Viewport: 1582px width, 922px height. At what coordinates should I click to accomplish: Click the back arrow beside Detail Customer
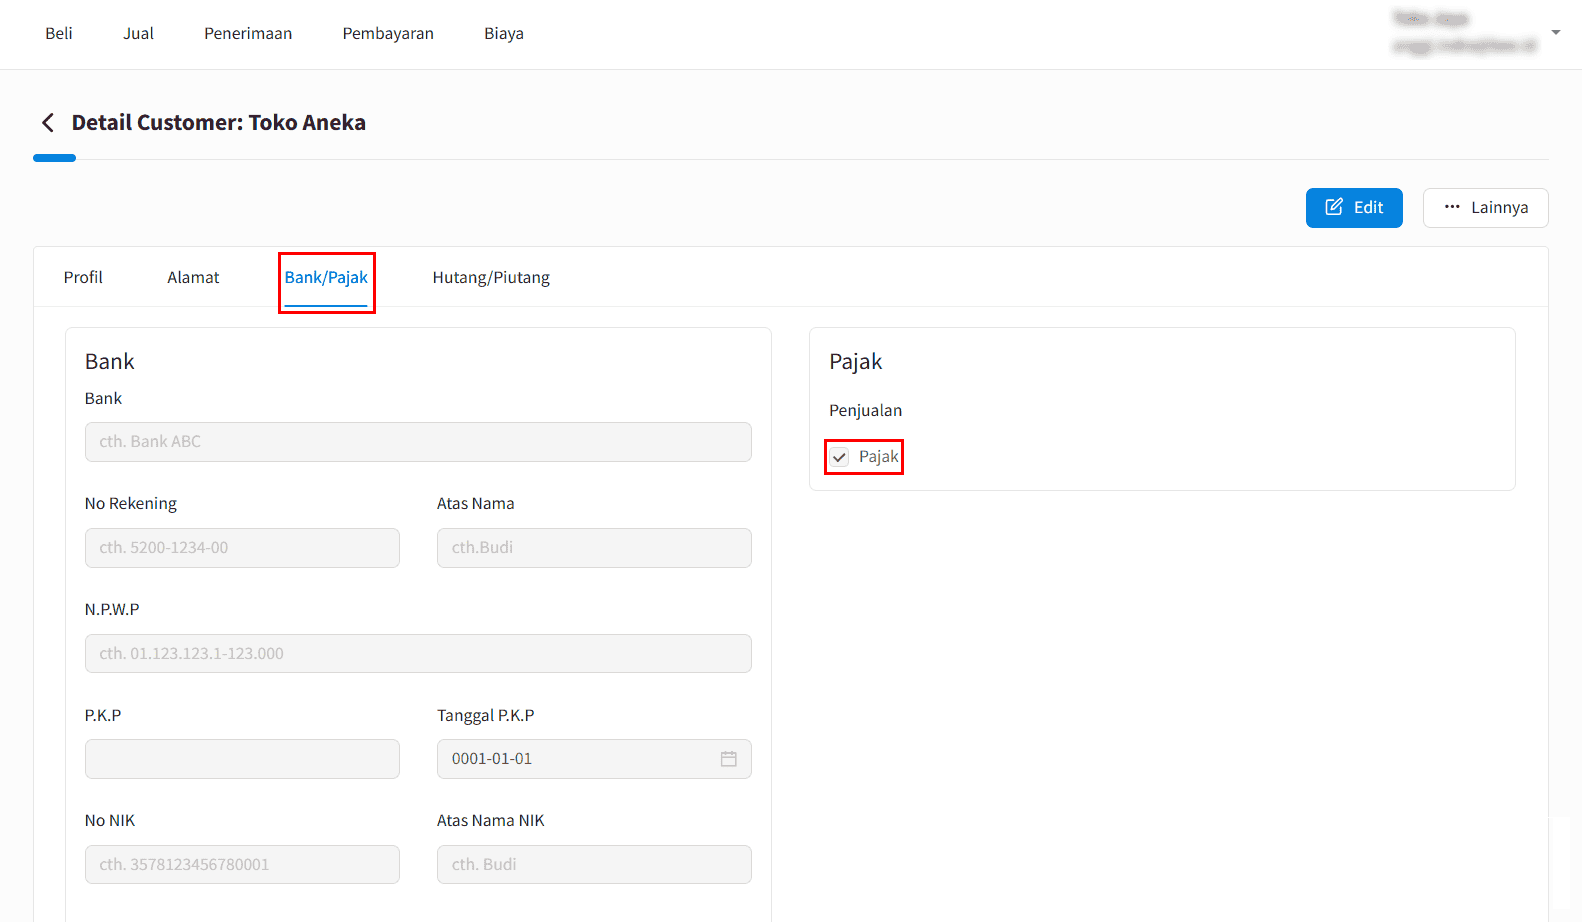(x=47, y=123)
